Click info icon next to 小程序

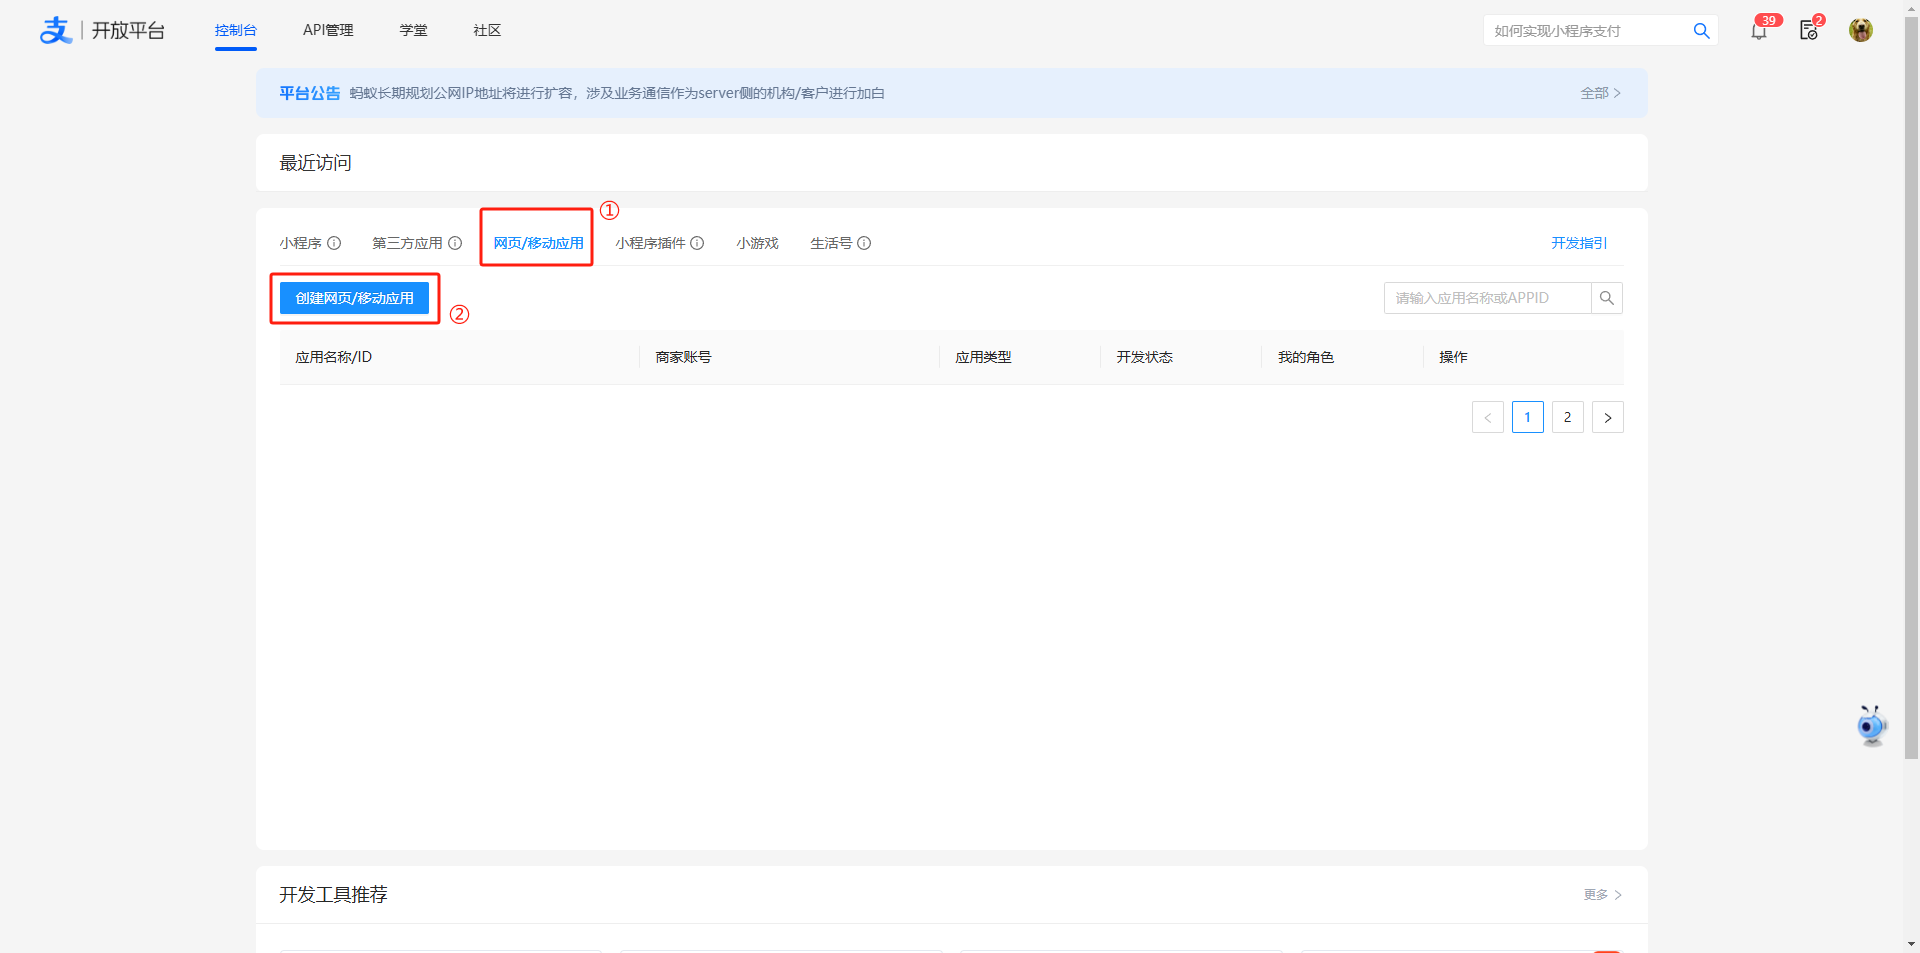coord(334,243)
